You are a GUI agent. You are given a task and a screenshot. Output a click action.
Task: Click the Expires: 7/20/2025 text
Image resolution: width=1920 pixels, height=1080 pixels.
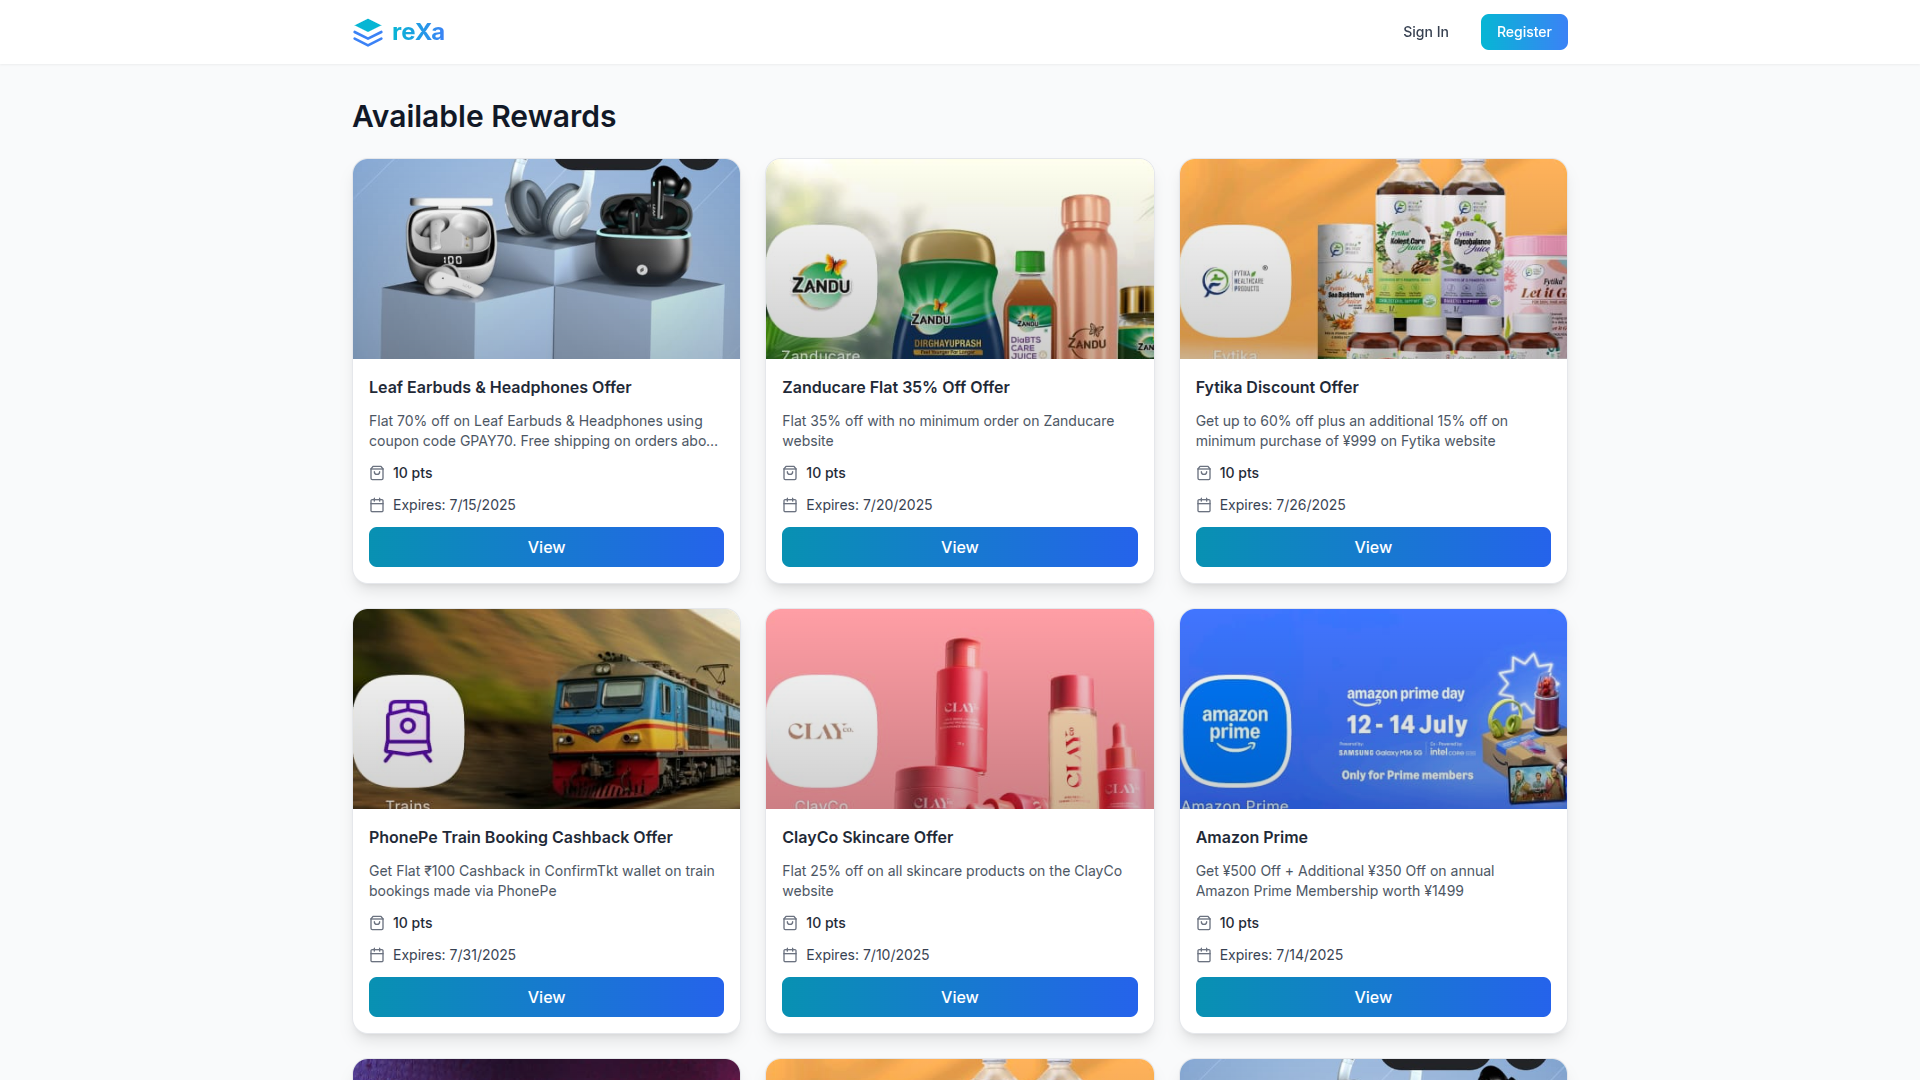coord(869,505)
